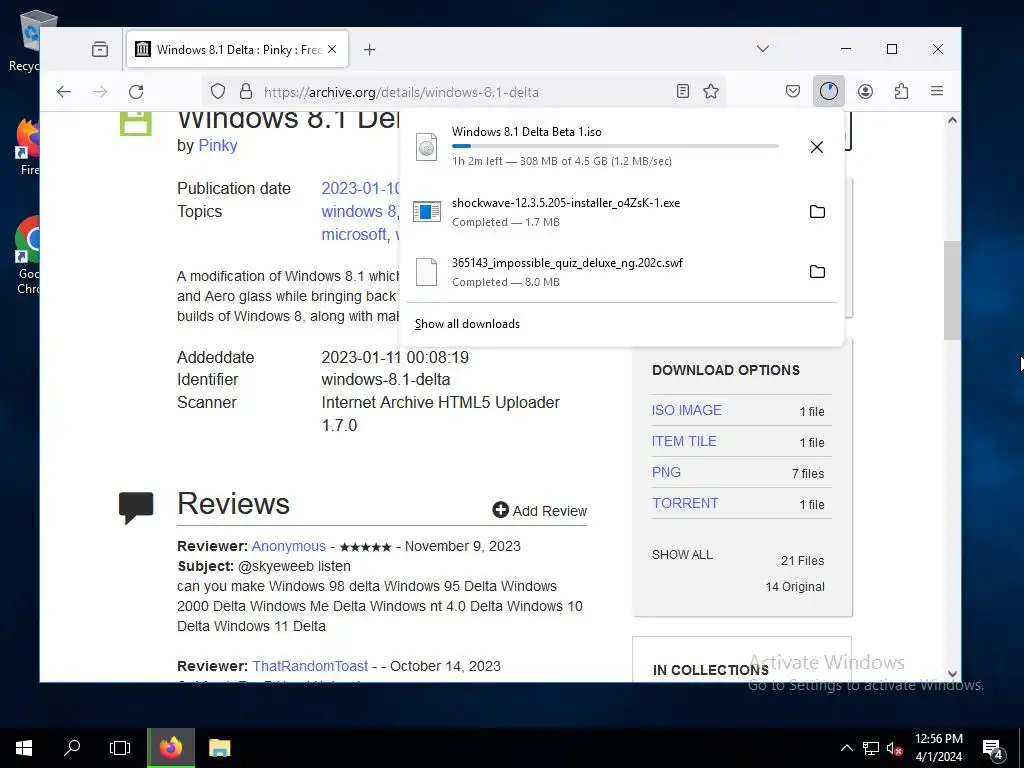Go back to previous page
Screen dimensions: 1024x768
pos(63,92)
